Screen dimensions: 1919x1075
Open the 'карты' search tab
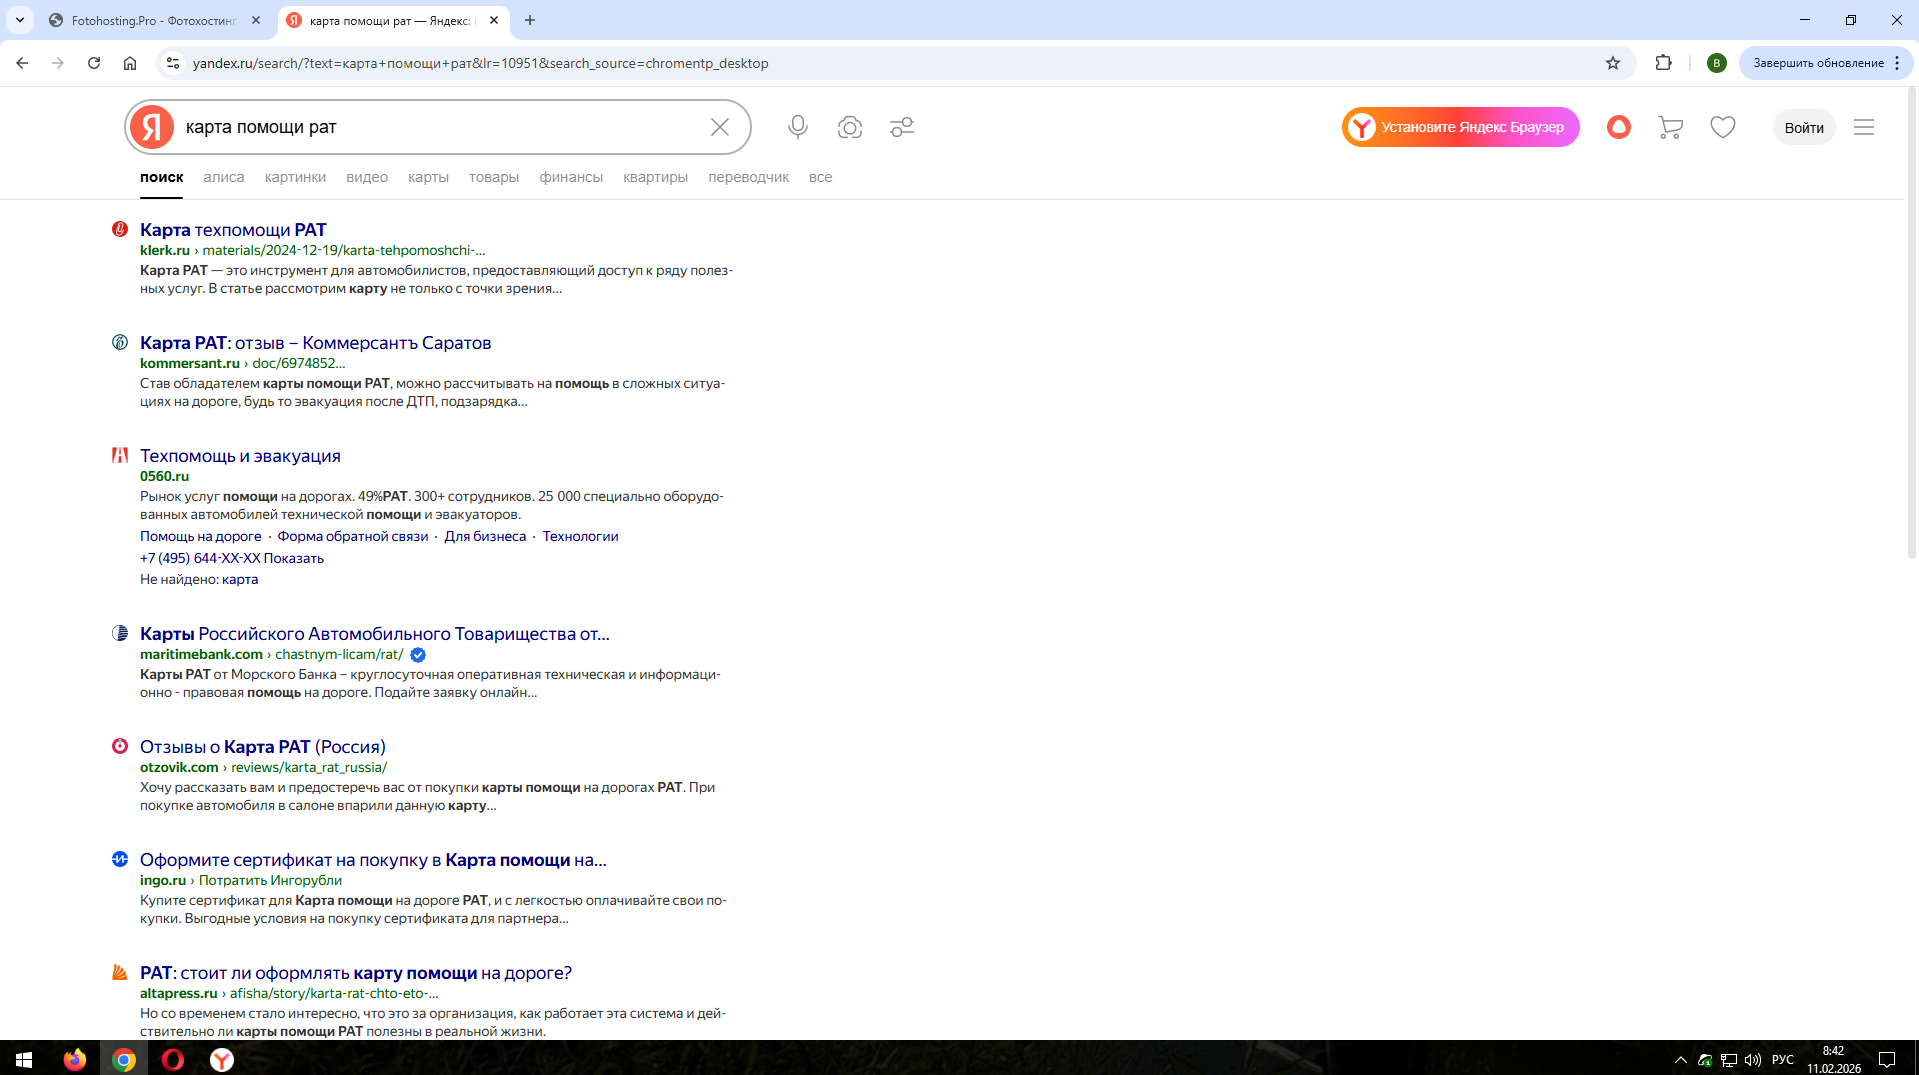click(x=428, y=177)
